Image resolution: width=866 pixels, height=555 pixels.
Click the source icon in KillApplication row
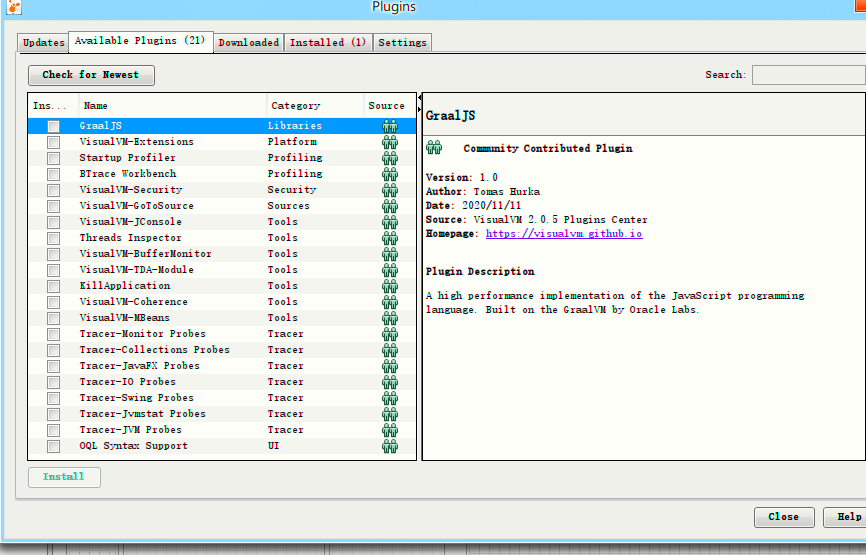pos(390,286)
